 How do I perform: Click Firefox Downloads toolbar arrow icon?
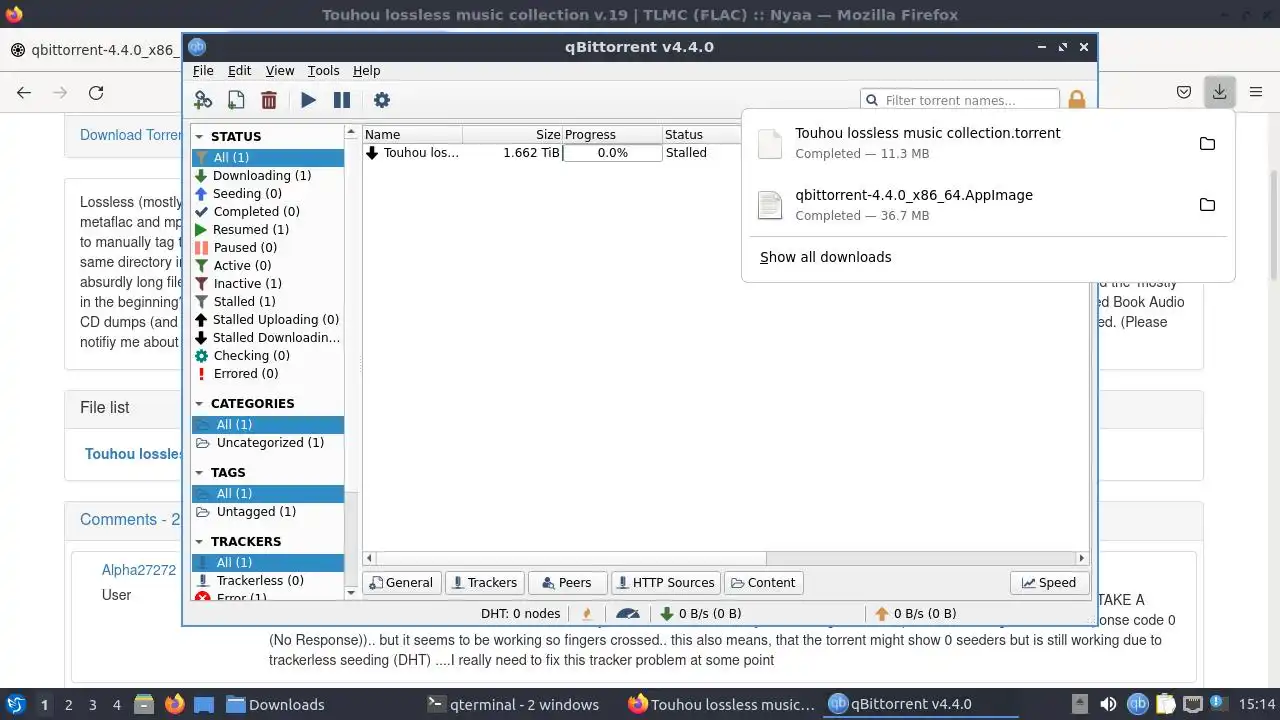point(1220,92)
